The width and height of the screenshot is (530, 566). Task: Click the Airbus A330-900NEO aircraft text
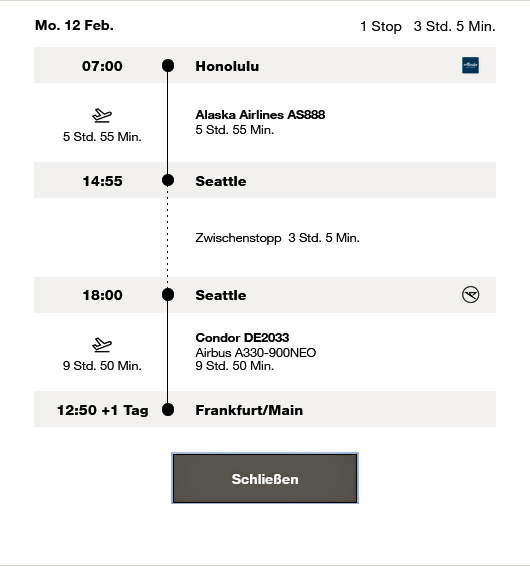point(256,352)
